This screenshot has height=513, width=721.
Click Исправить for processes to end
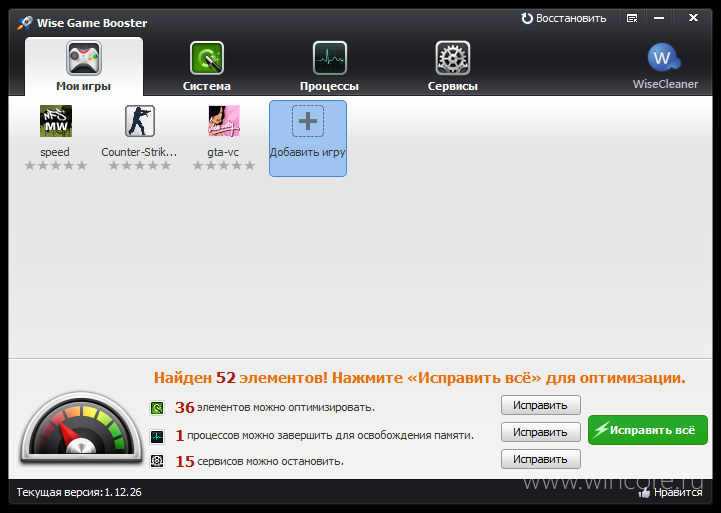coord(541,433)
